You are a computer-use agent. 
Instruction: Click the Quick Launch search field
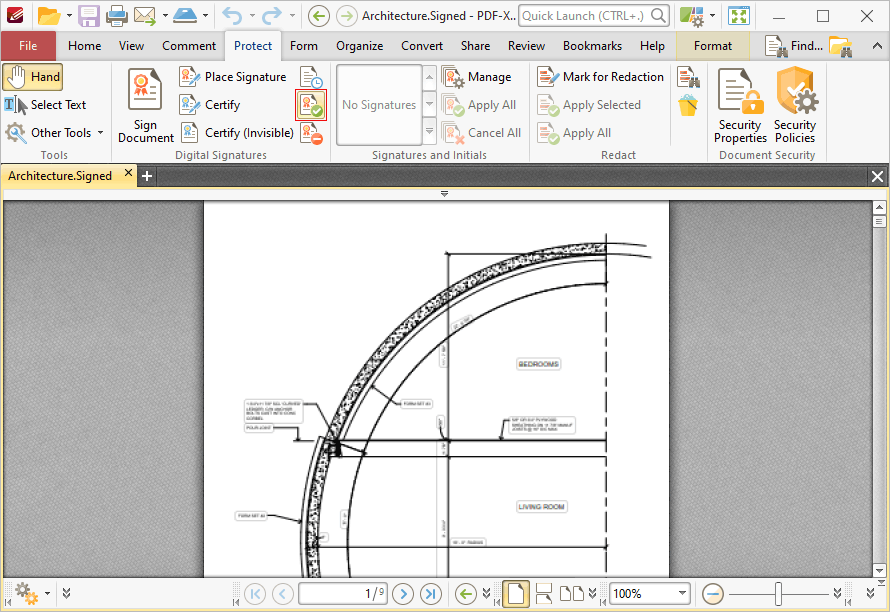[584, 16]
